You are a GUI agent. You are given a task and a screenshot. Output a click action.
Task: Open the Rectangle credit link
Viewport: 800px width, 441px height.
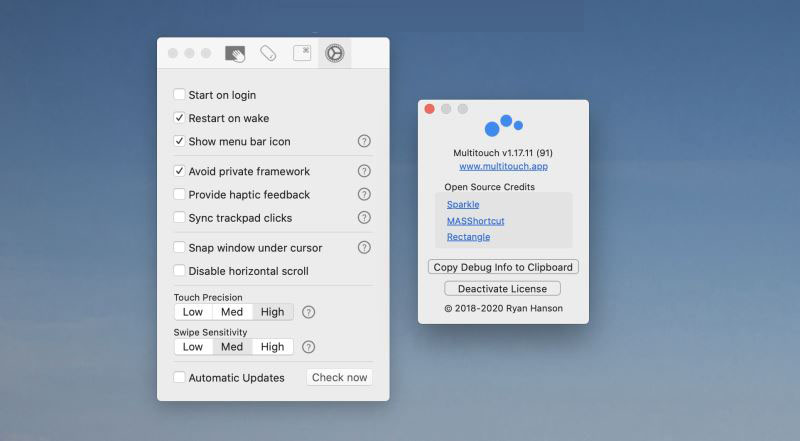click(x=468, y=237)
